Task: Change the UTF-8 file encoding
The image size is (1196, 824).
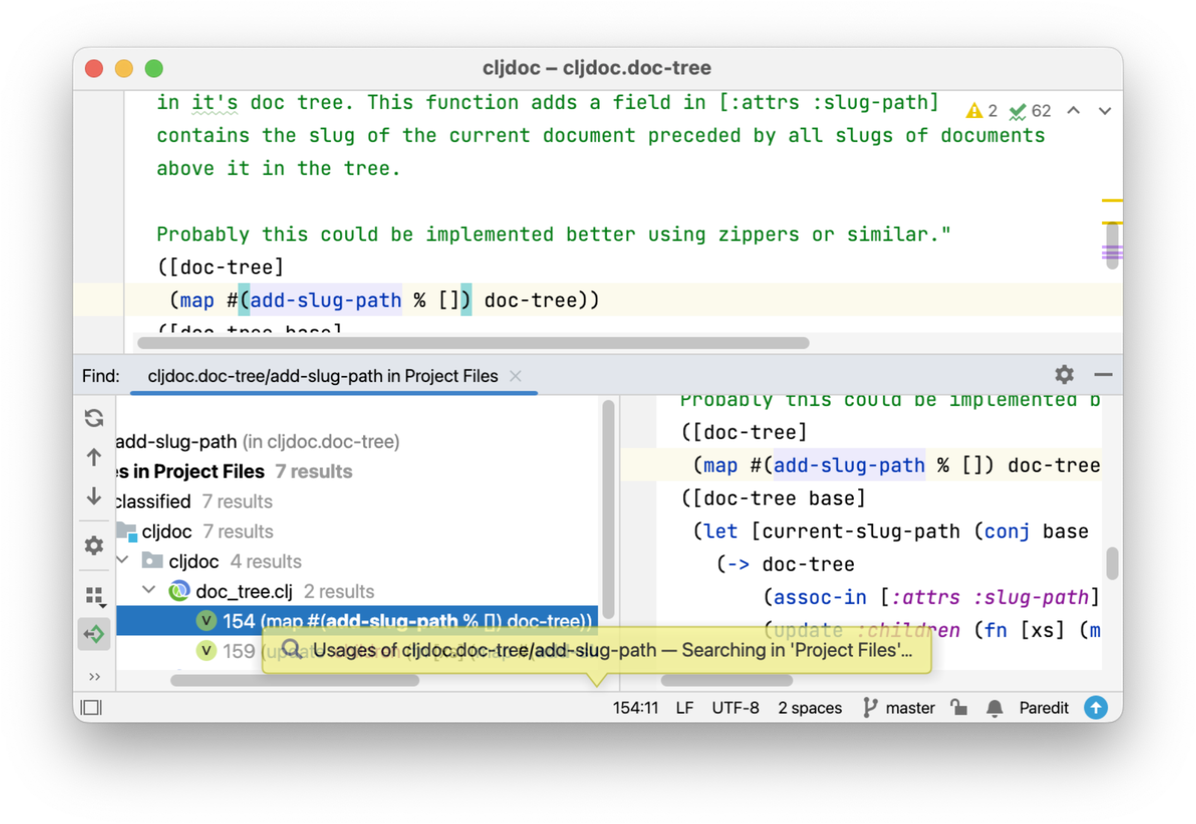Action: point(735,708)
